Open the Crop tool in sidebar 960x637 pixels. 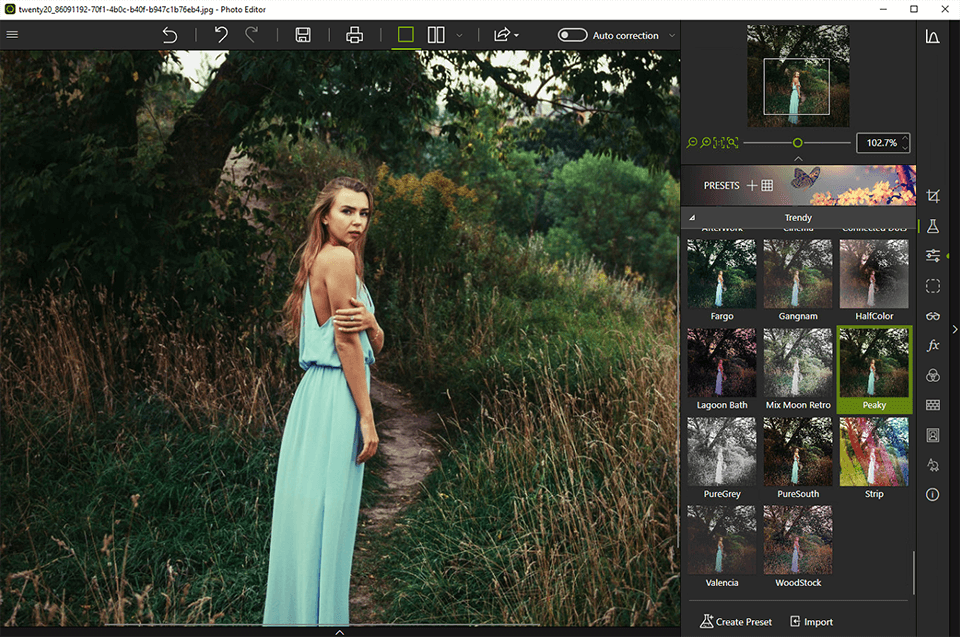click(932, 197)
